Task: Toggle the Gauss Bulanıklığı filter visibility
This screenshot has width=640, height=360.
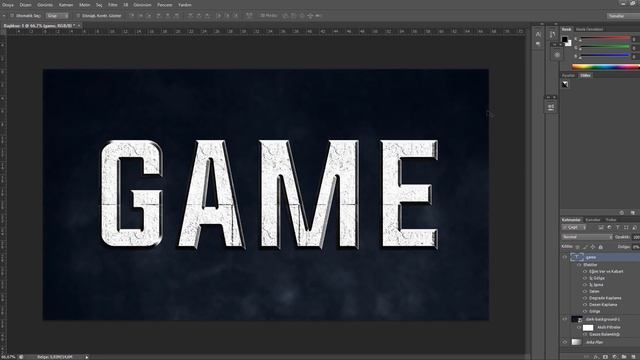Action: pos(585,334)
